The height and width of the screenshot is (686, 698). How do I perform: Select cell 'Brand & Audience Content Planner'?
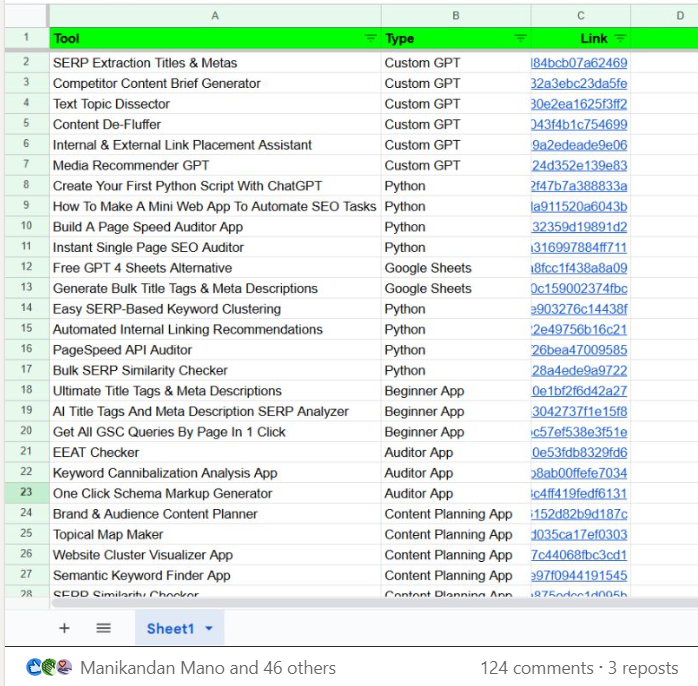point(215,514)
